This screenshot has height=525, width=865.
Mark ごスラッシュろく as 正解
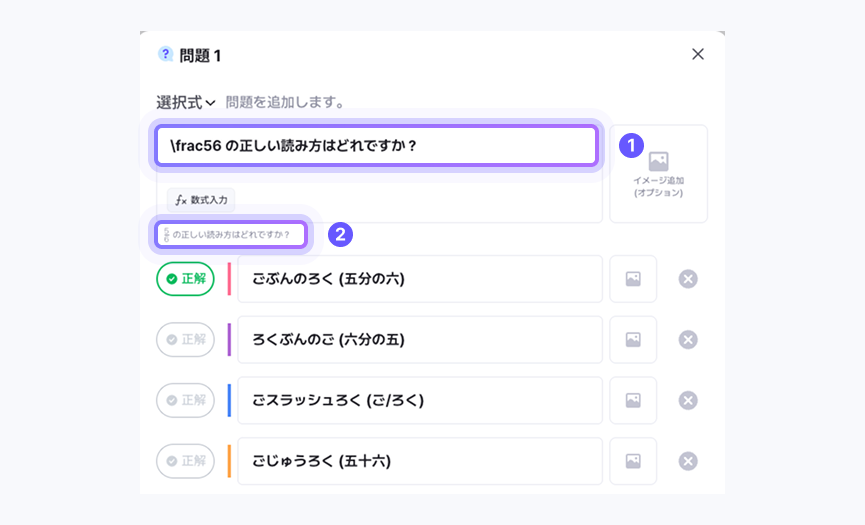click(185, 401)
